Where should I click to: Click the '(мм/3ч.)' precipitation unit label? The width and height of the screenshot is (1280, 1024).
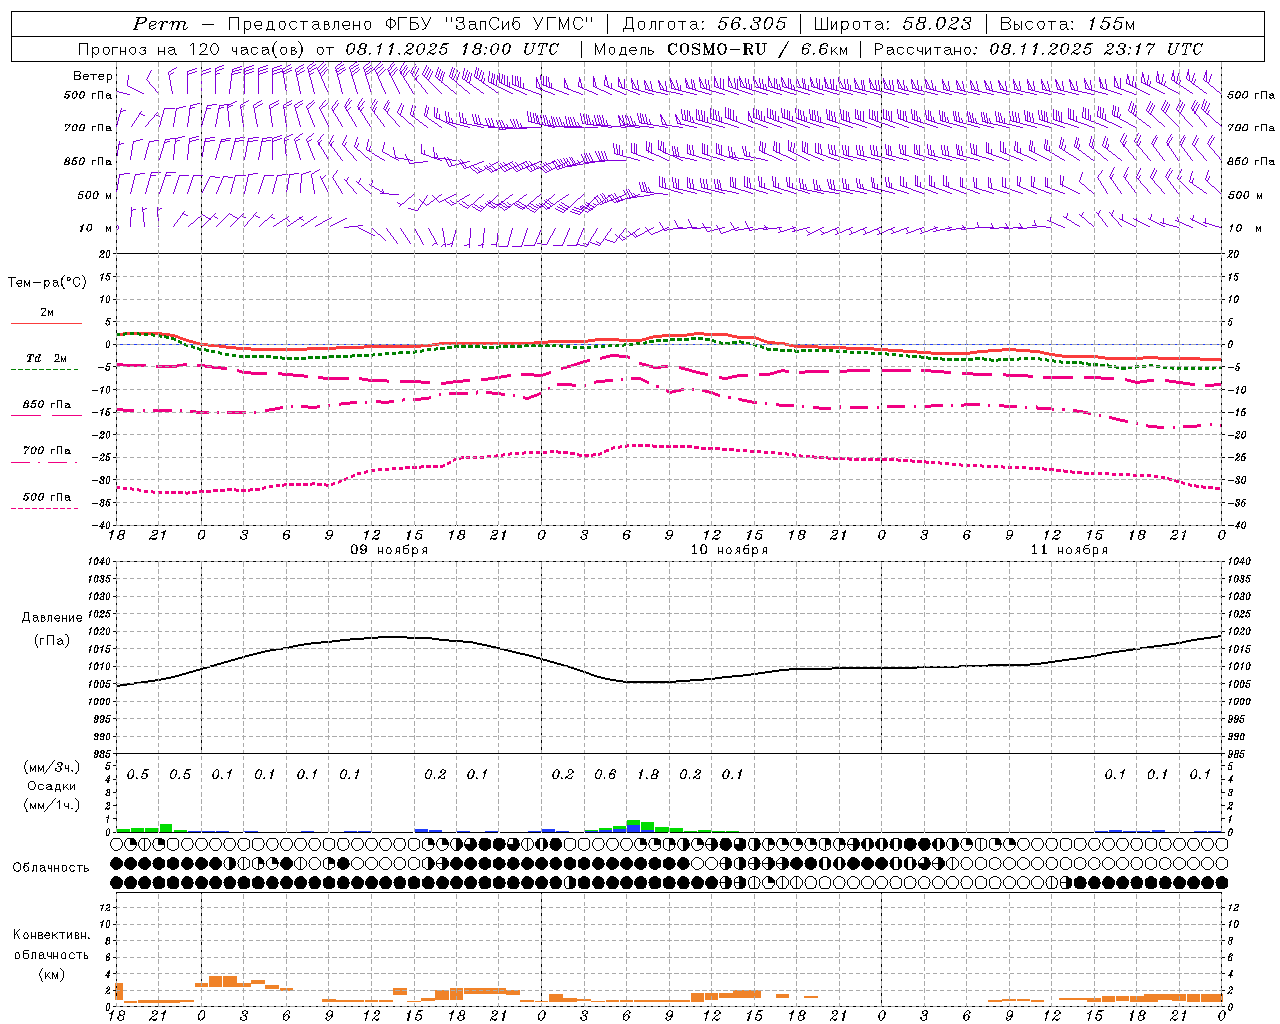52,768
